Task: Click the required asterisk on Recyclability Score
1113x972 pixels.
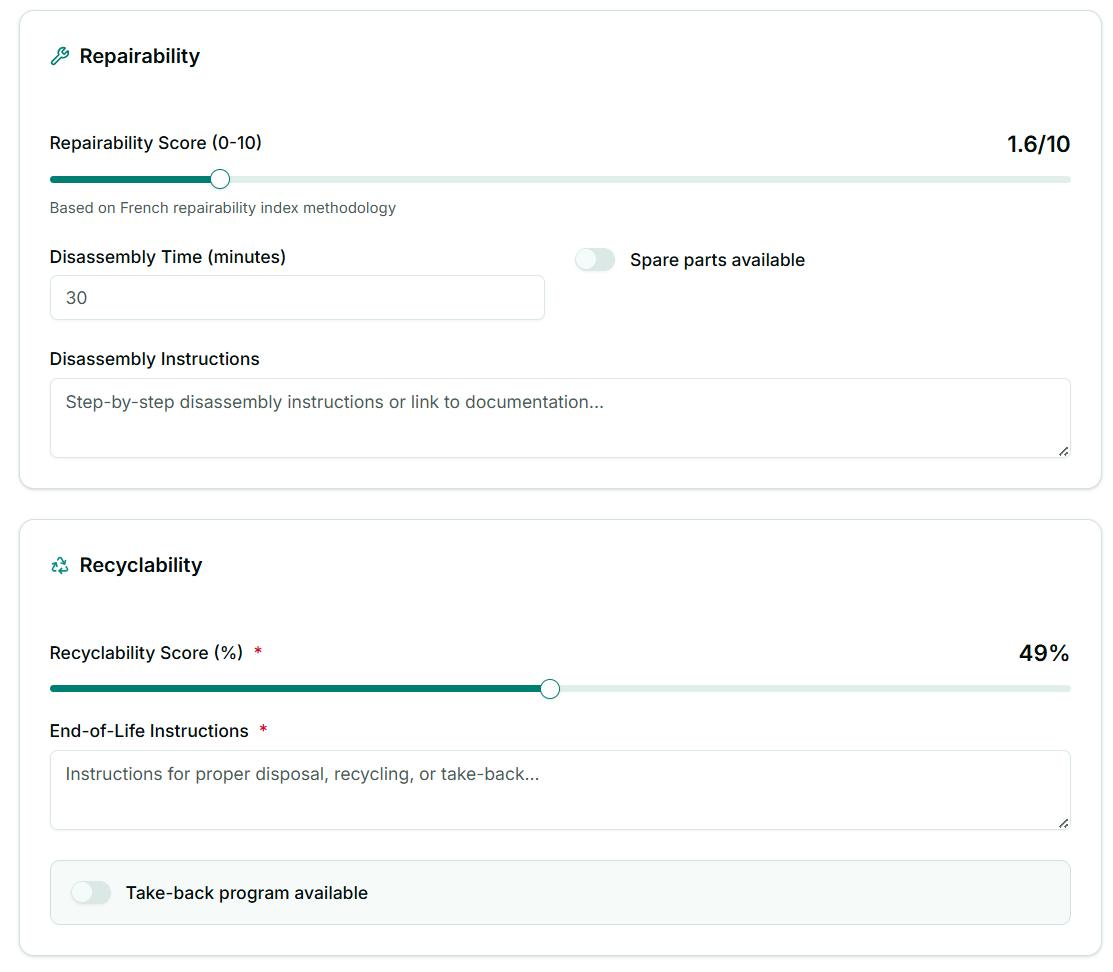Action: coord(257,649)
